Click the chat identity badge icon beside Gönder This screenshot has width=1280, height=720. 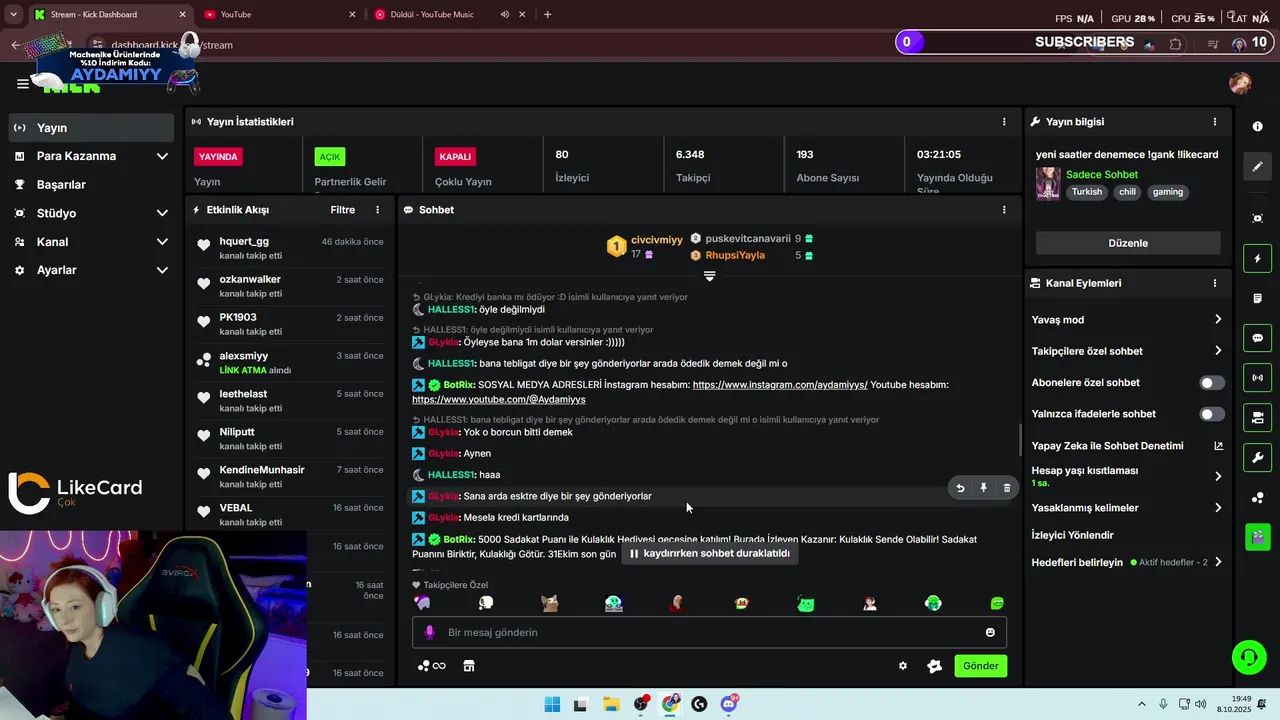tap(935, 666)
